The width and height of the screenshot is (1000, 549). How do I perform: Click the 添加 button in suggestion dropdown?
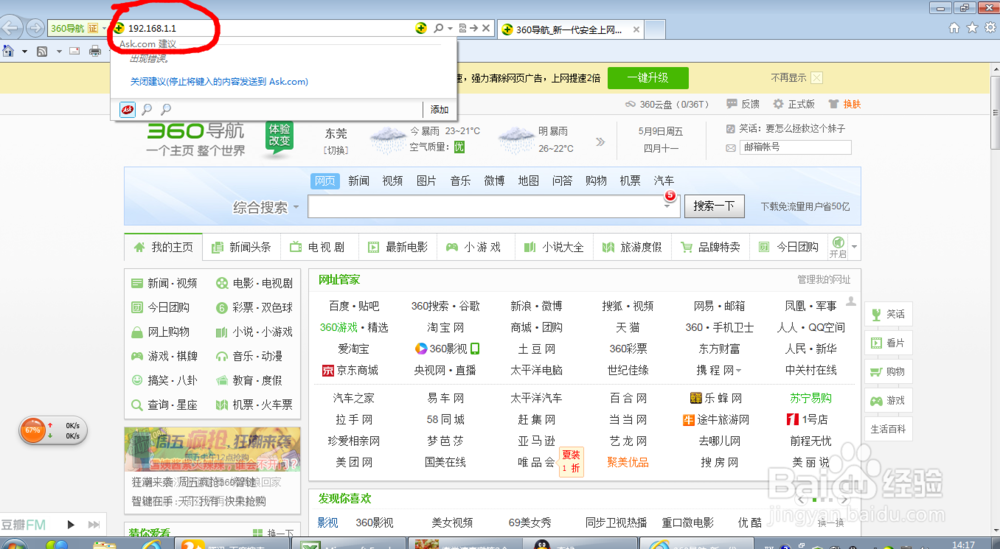click(x=439, y=110)
